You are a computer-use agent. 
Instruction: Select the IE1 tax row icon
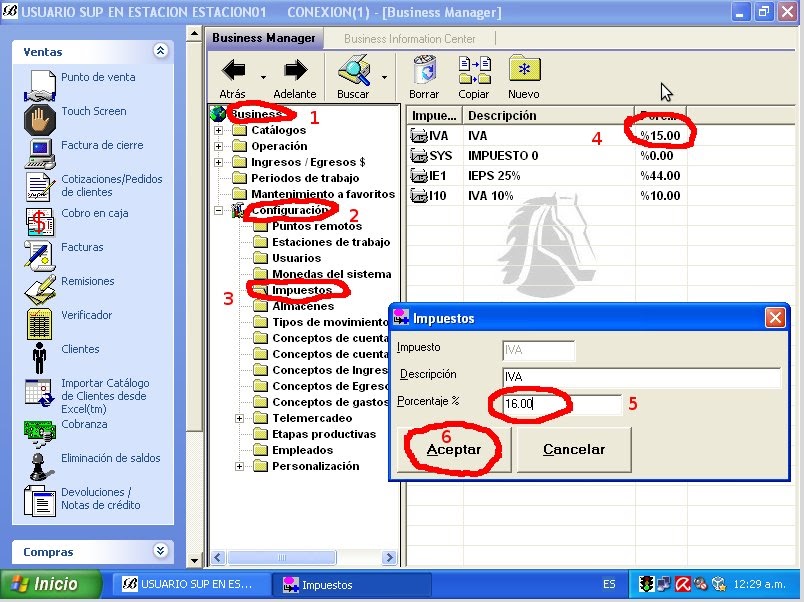click(419, 176)
